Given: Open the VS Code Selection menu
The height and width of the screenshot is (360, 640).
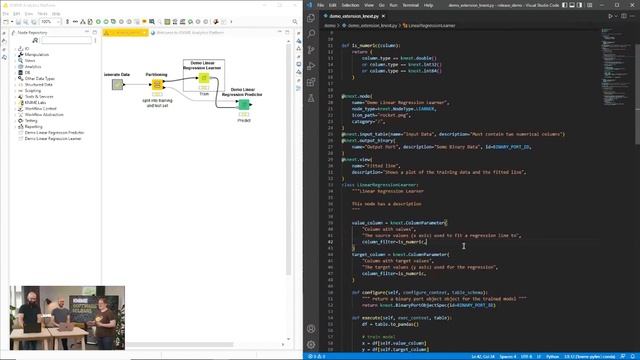Looking at the screenshot, I should pos(350,5).
